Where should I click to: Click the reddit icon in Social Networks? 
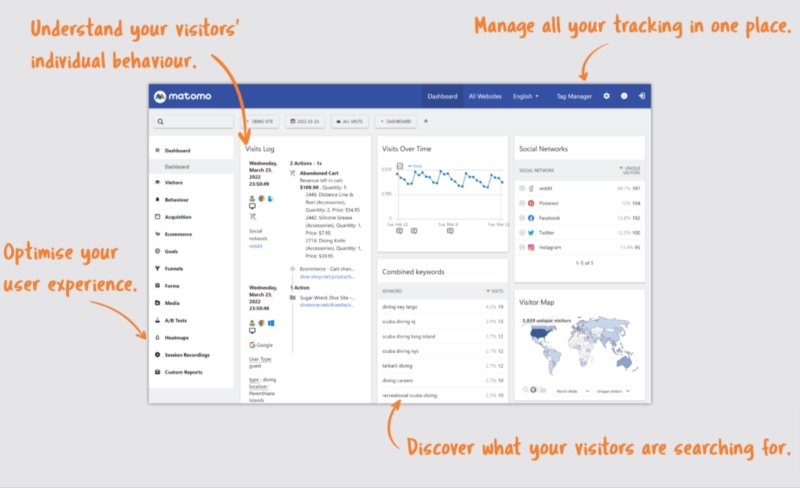click(x=531, y=188)
